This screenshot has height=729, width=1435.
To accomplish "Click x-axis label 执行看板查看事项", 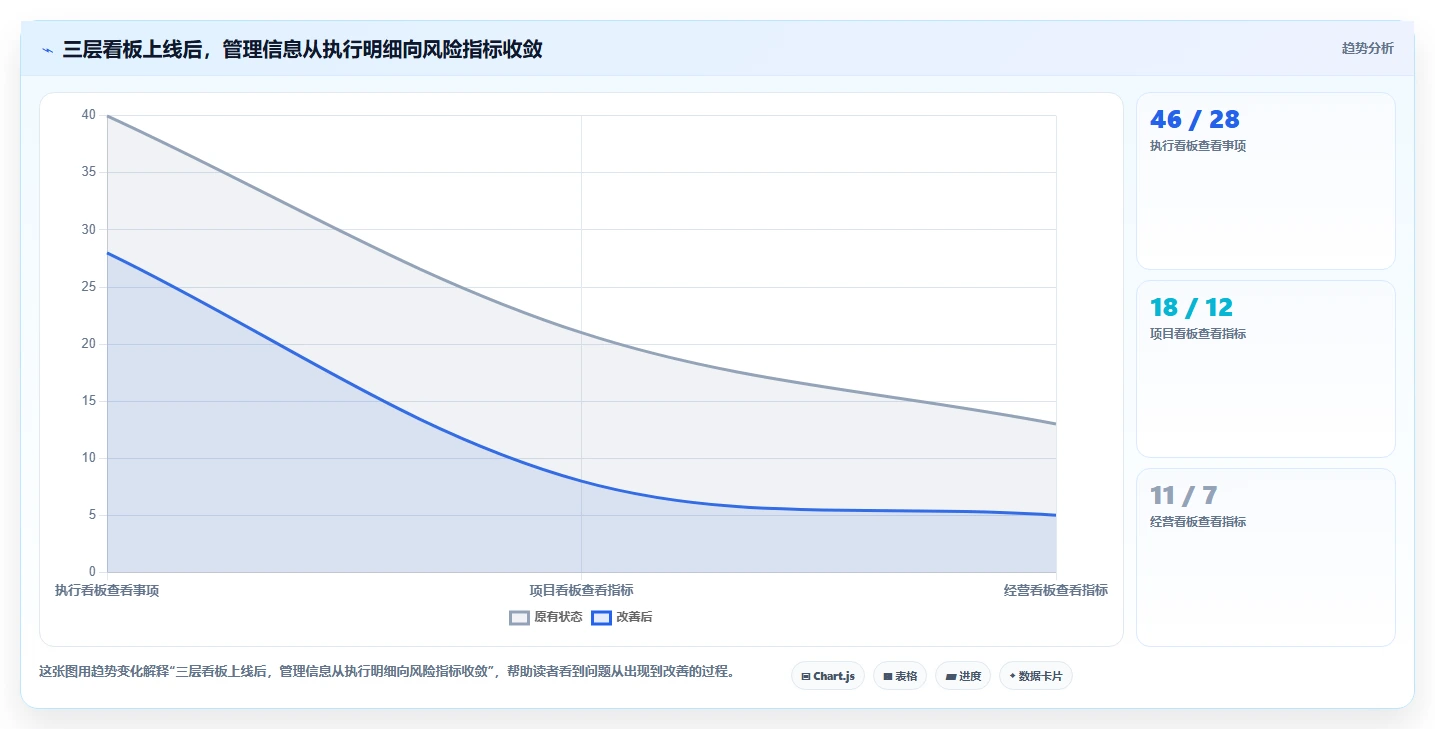I will (107, 590).
